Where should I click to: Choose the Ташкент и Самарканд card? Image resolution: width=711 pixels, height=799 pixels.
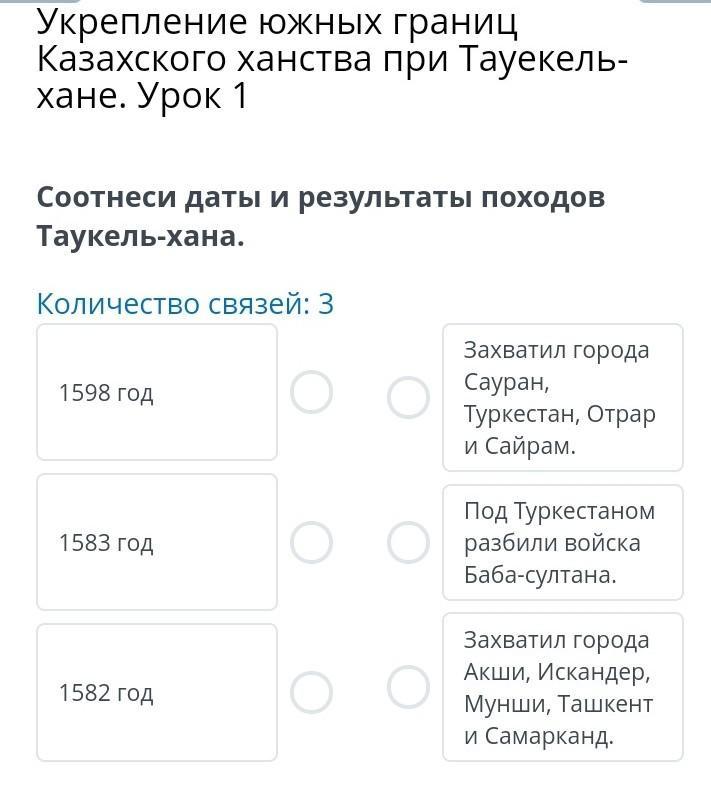pyautogui.click(x=563, y=687)
